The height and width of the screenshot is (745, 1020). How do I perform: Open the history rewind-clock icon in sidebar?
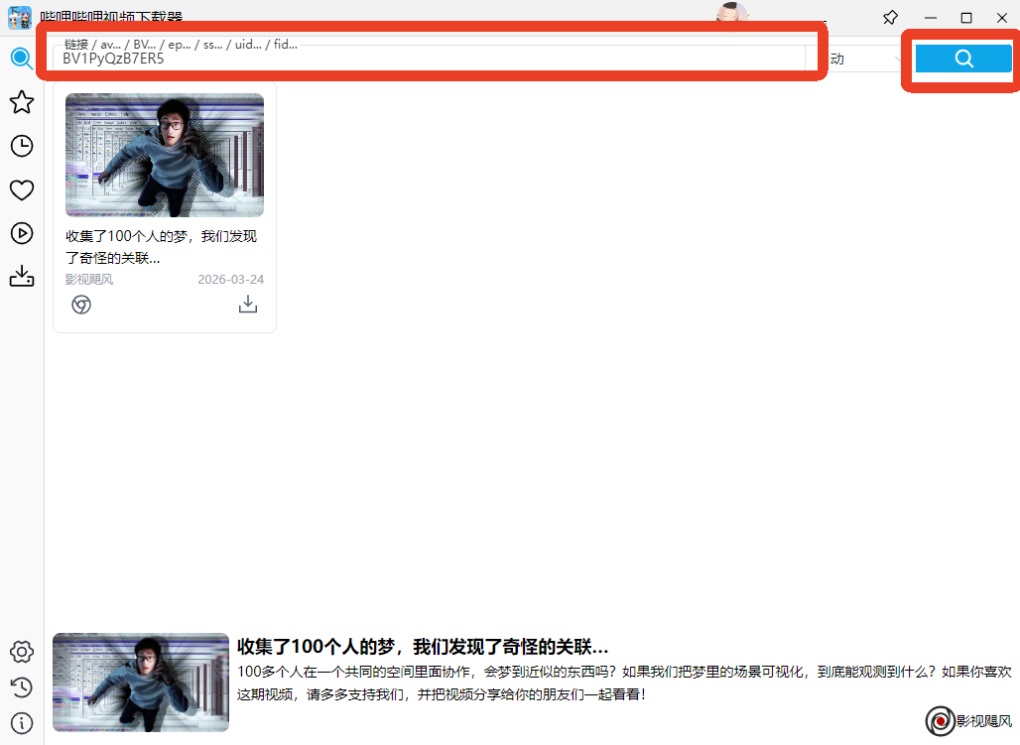tap(21, 687)
